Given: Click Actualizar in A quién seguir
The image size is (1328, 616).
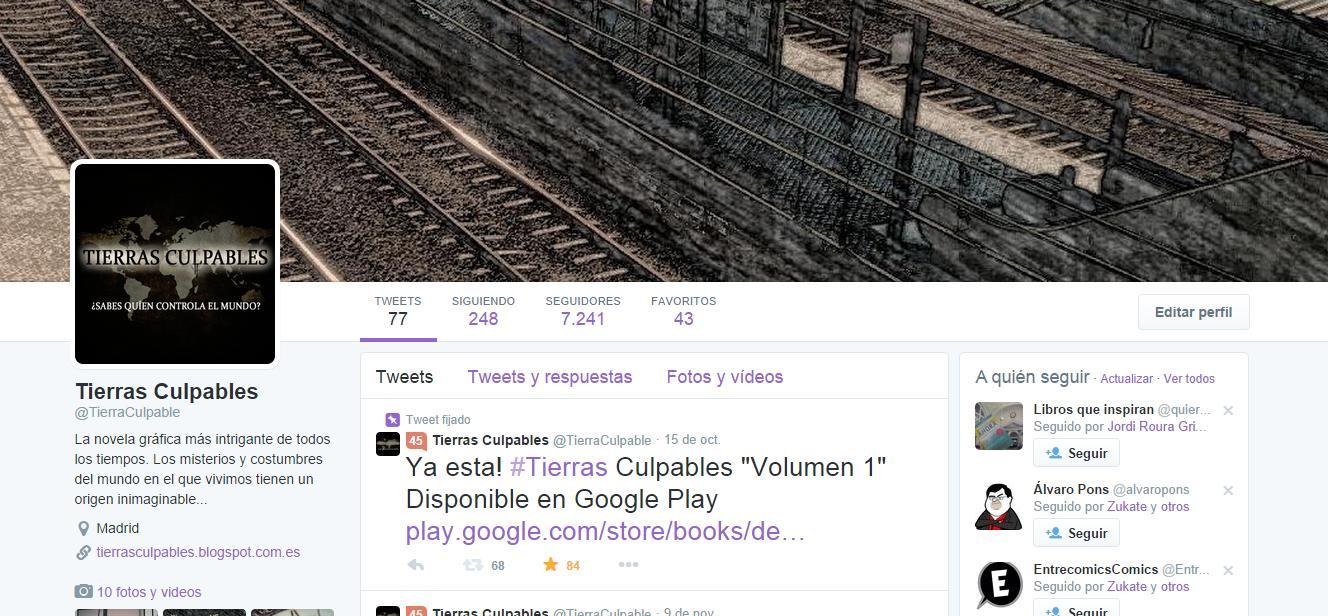Looking at the screenshot, I should (x=1127, y=379).
